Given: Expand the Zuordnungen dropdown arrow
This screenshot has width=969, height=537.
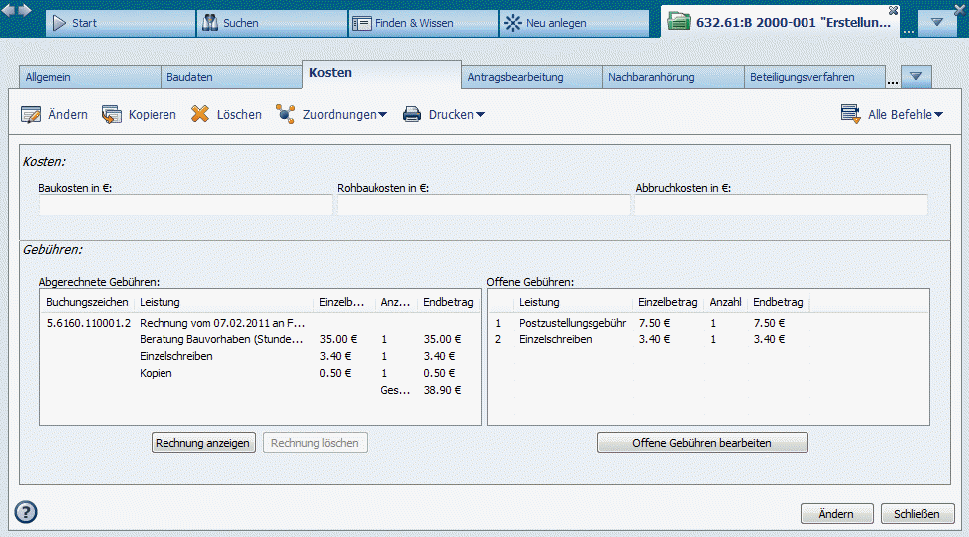Looking at the screenshot, I should coord(382,116).
